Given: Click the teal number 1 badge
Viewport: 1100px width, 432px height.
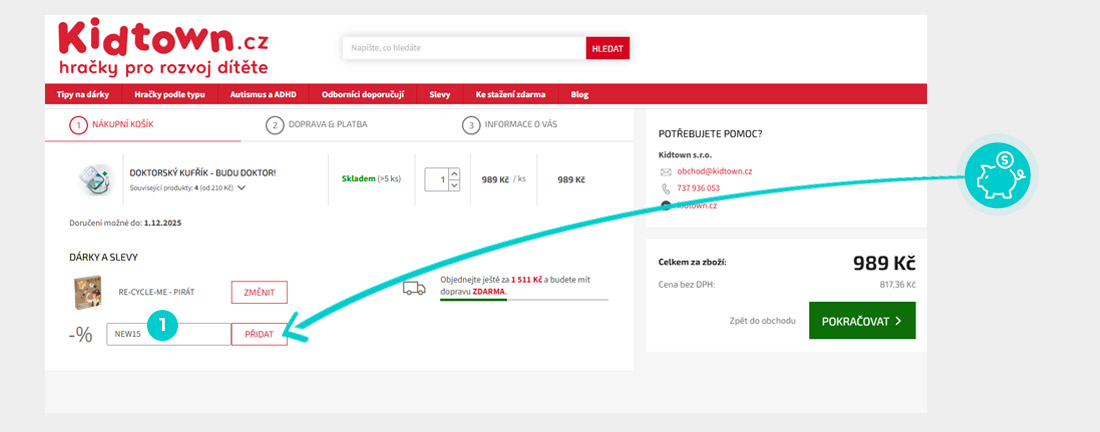Looking at the screenshot, I should 162,327.
